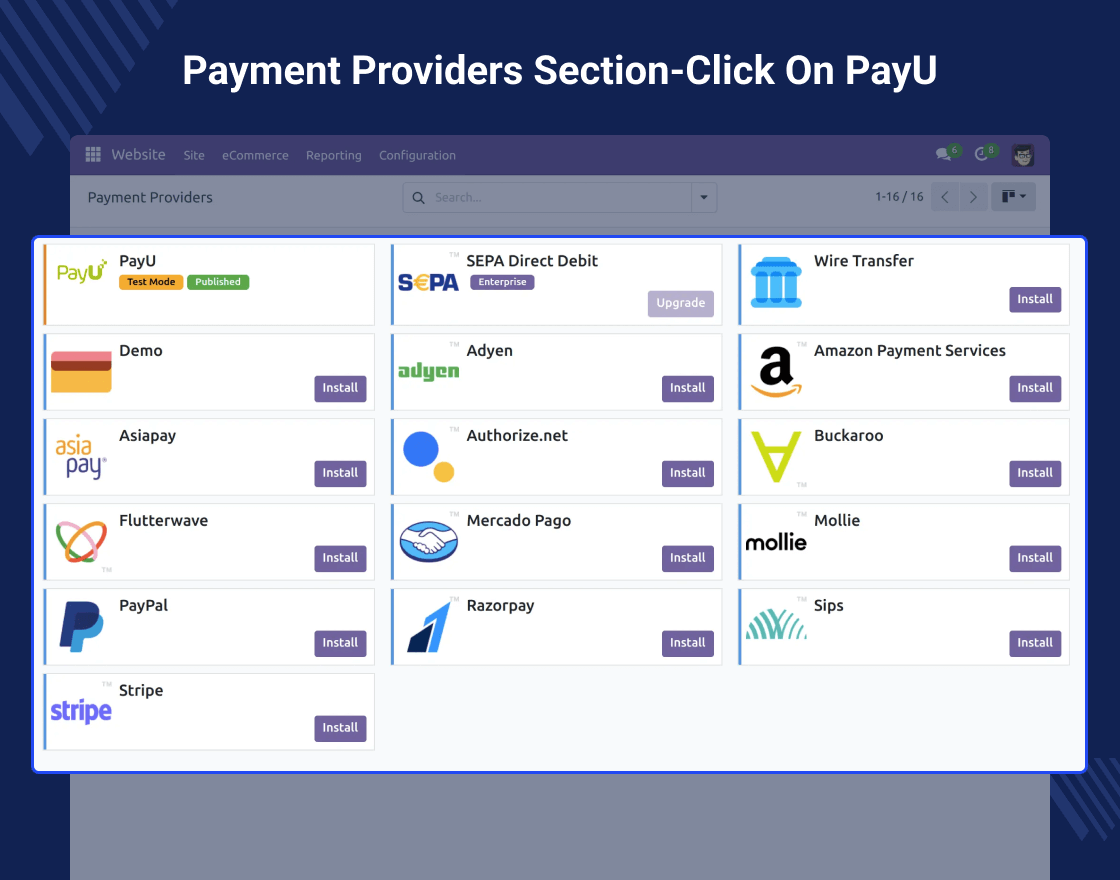Click the SEPA logo
This screenshot has height=880, width=1120.
tap(428, 283)
